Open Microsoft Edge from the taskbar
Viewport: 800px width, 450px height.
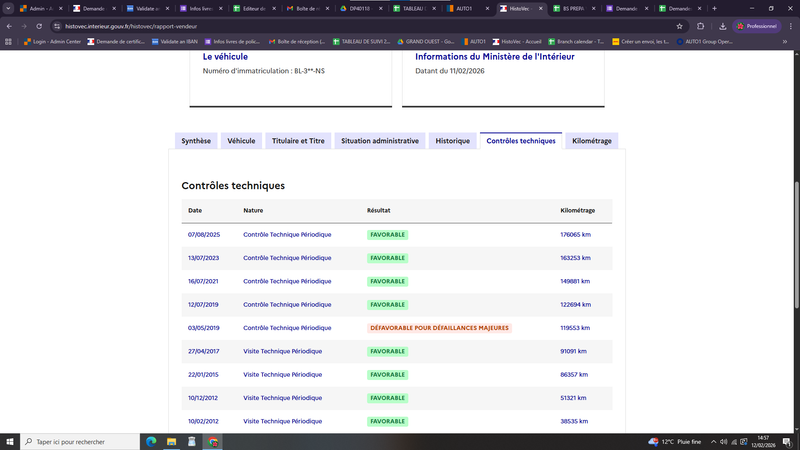pos(152,441)
